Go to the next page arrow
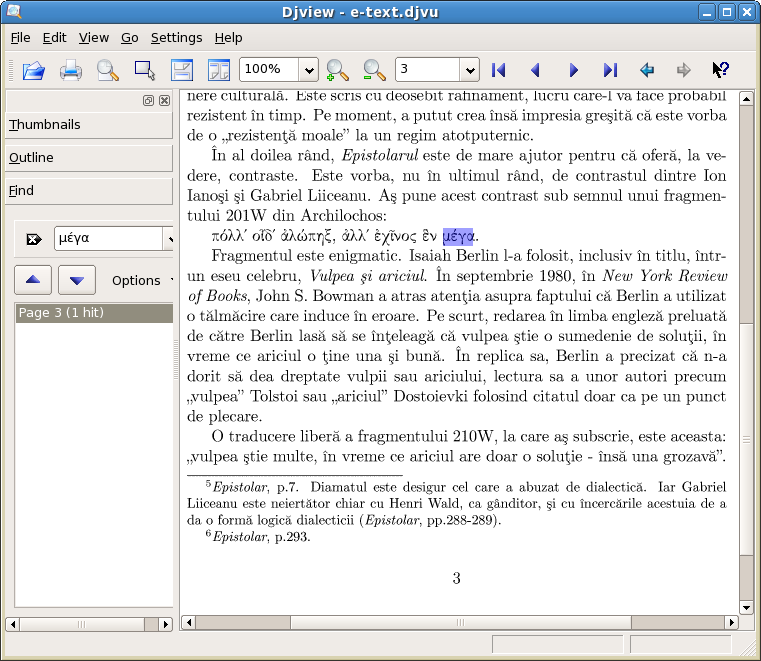The image size is (761, 661). pos(573,70)
